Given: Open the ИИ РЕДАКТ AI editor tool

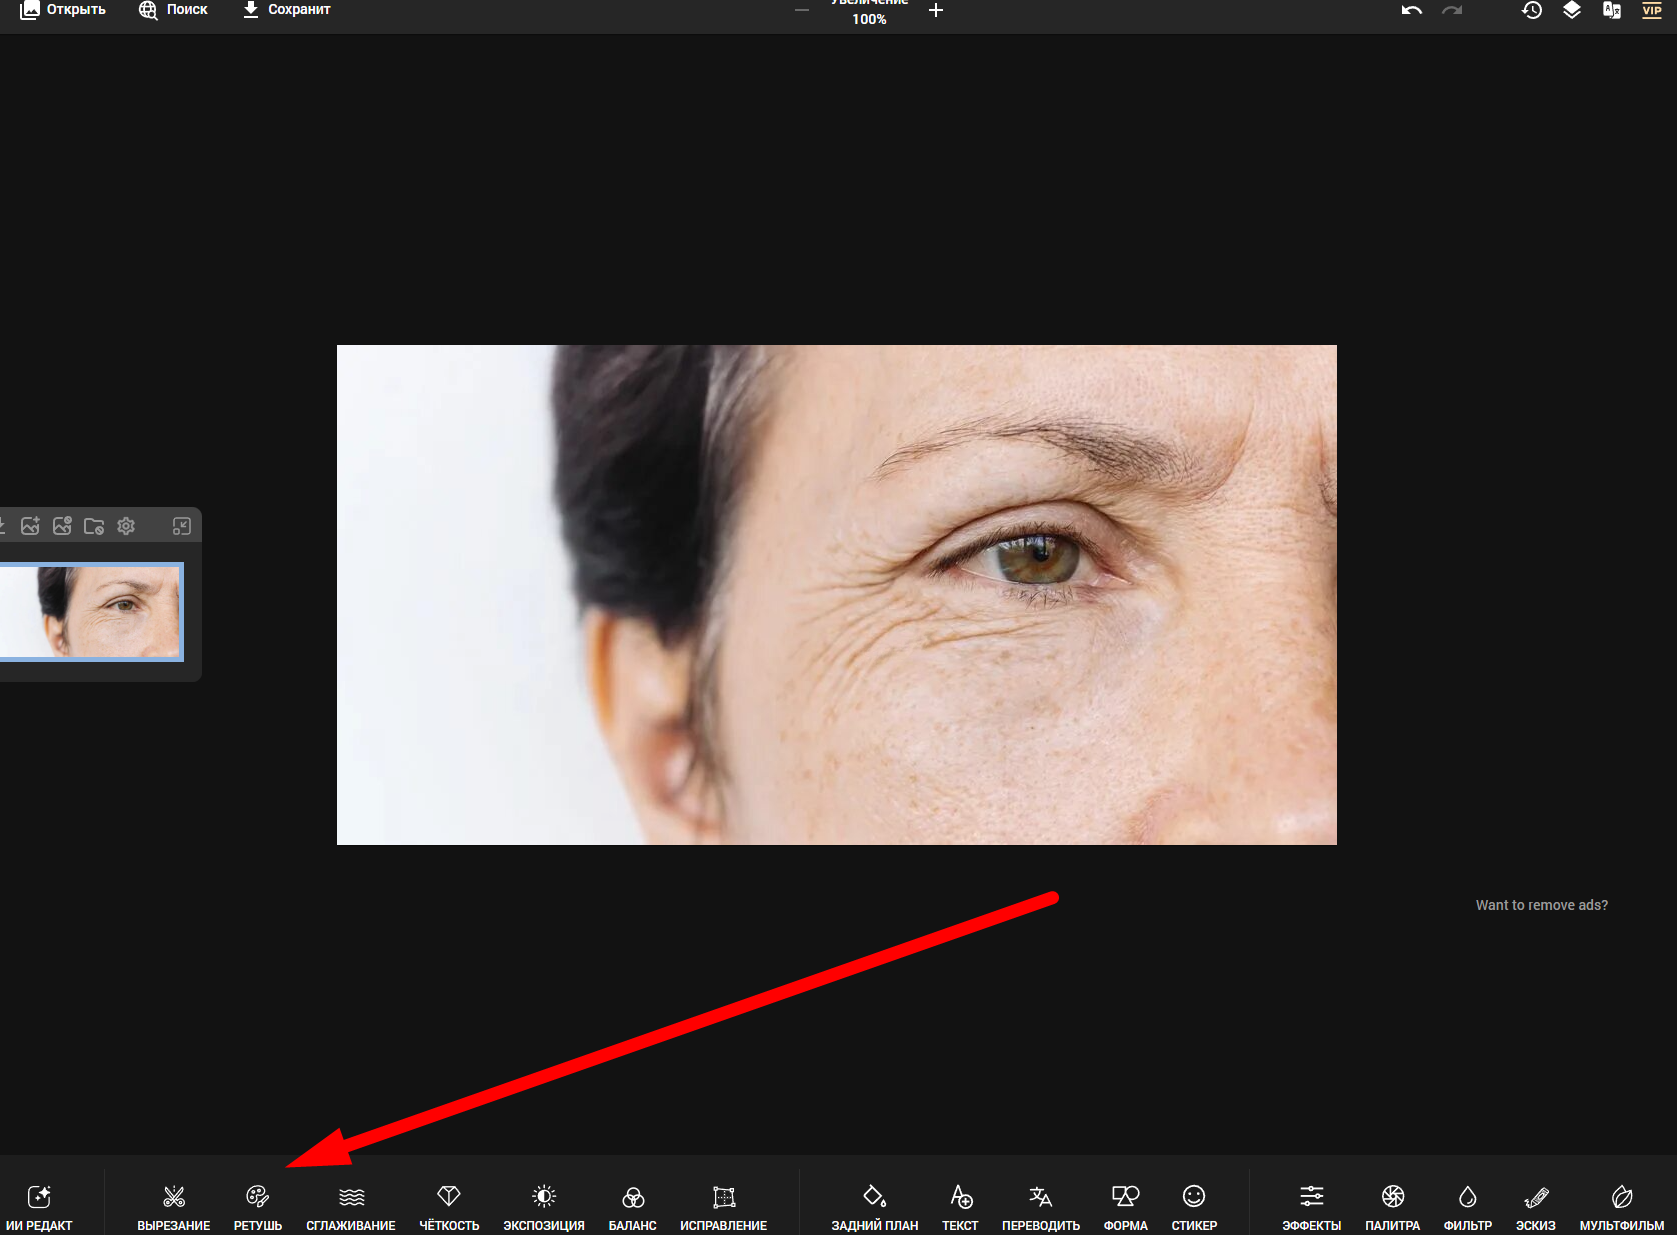Looking at the screenshot, I should coord(39,1207).
